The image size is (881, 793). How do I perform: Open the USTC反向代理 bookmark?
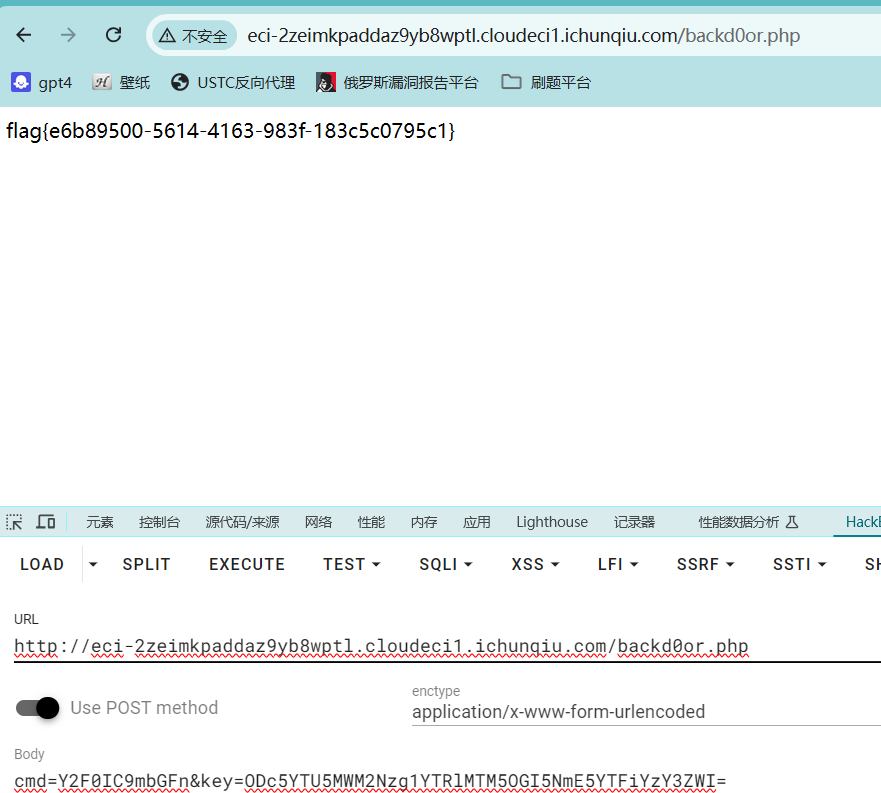click(x=233, y=82)
